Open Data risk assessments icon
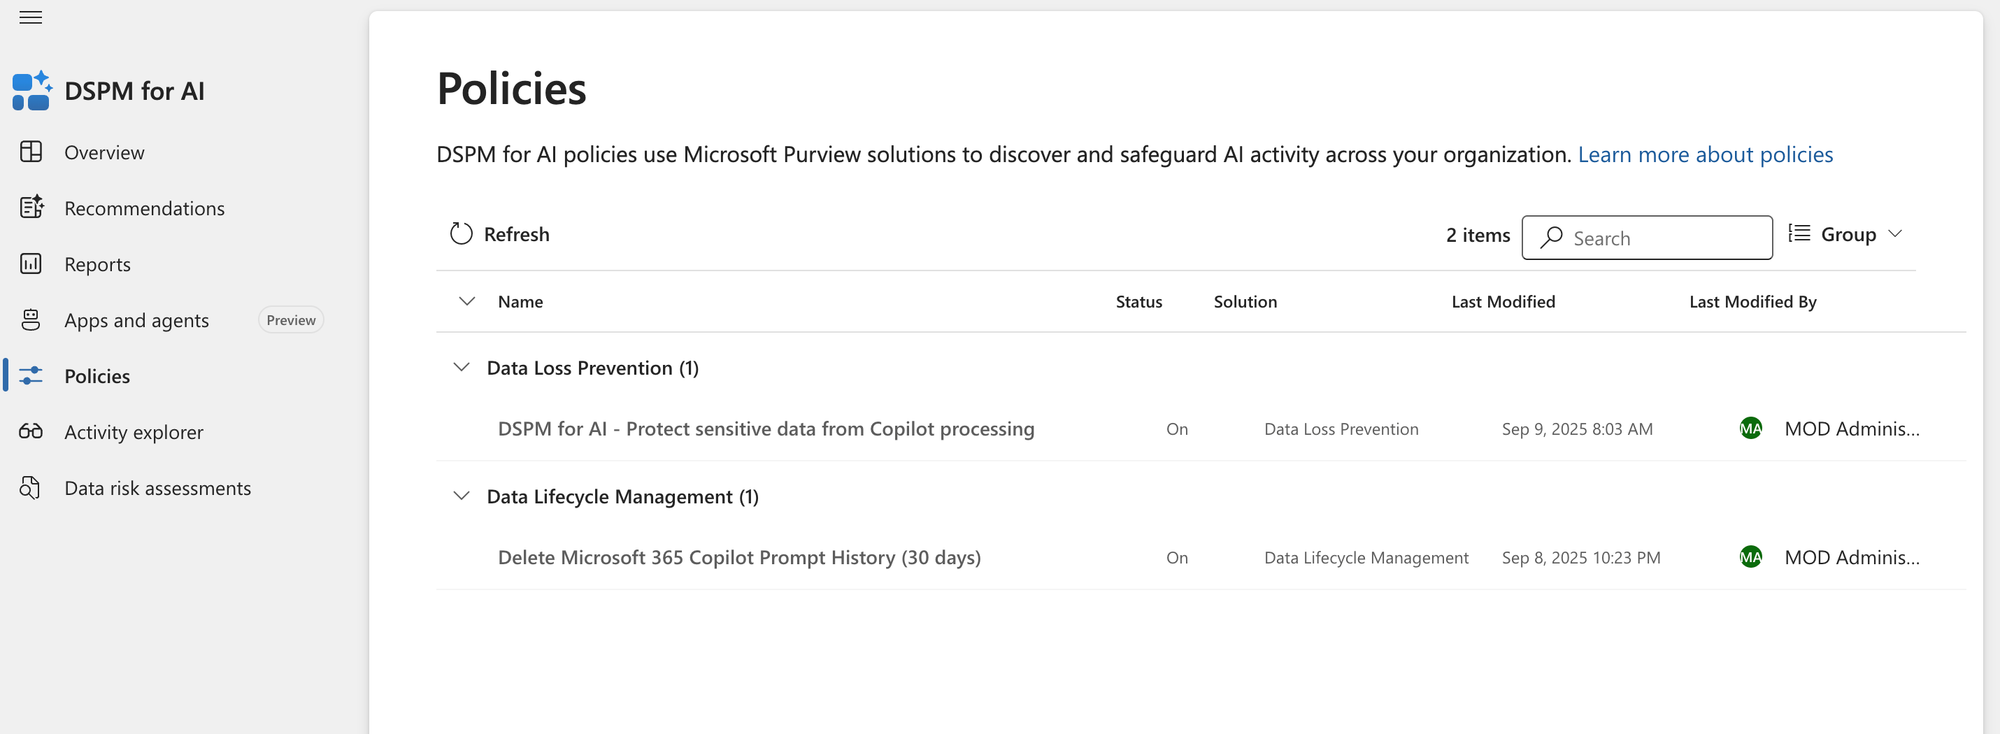The image size is (2000, 734). point(31,488)
